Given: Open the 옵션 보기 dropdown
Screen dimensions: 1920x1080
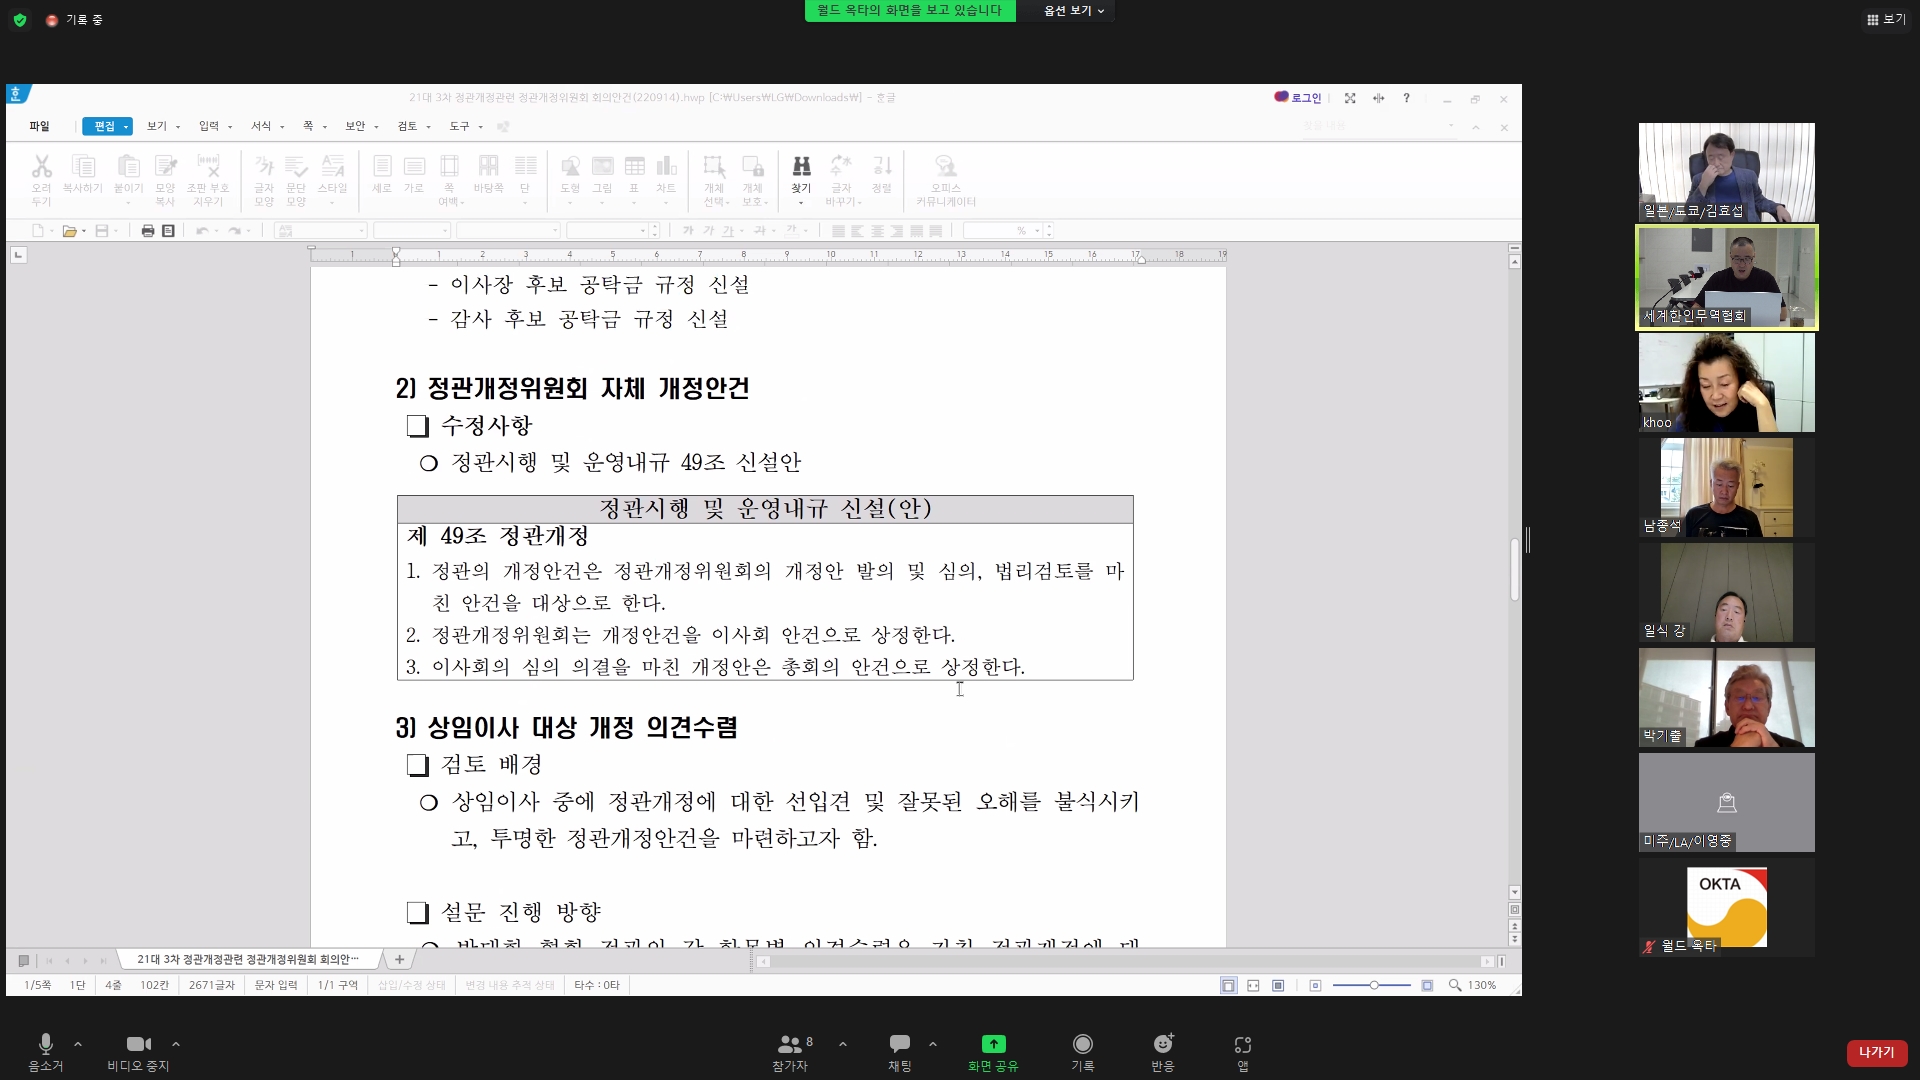Looking at the screenshot, I should (1066, 11).
